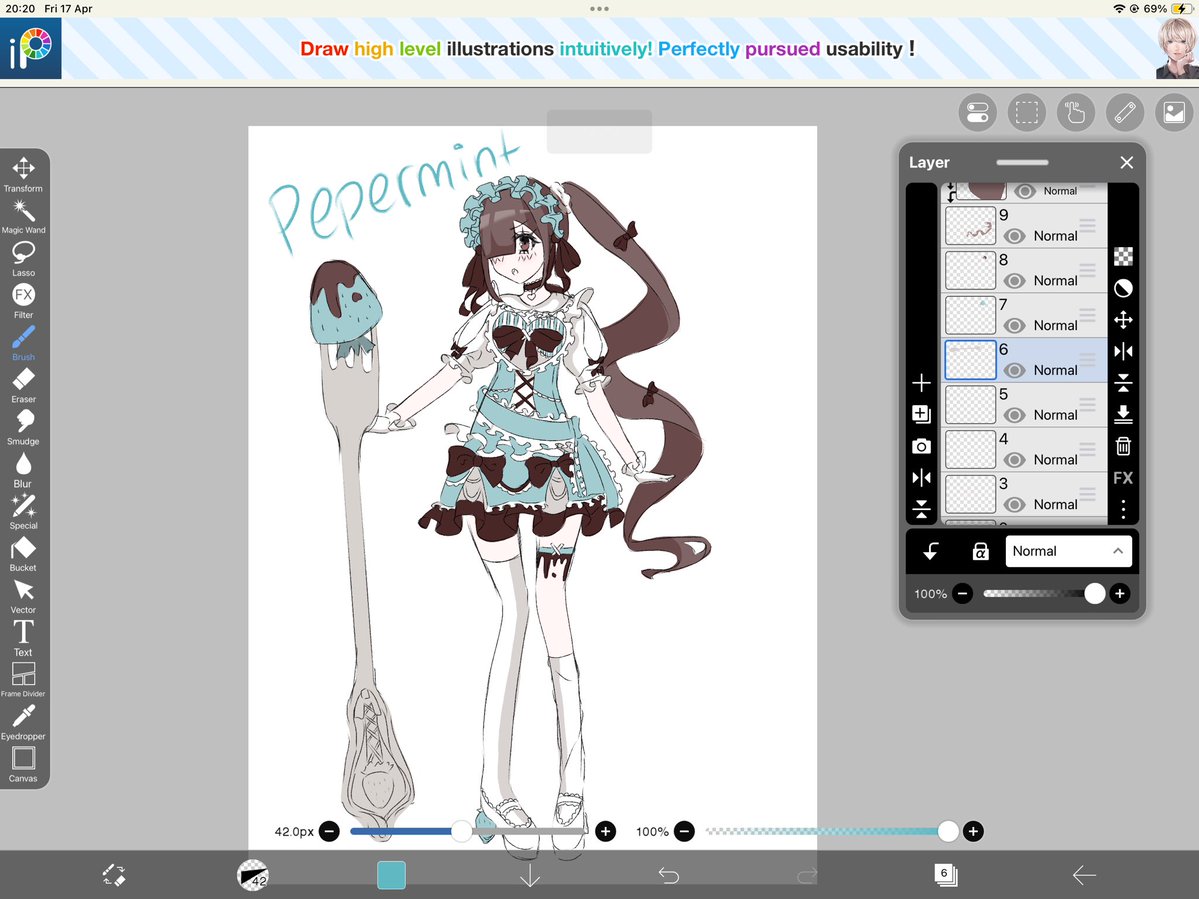
Task: Delete the selected layer with trash icon
Action: coord(1122,446)
